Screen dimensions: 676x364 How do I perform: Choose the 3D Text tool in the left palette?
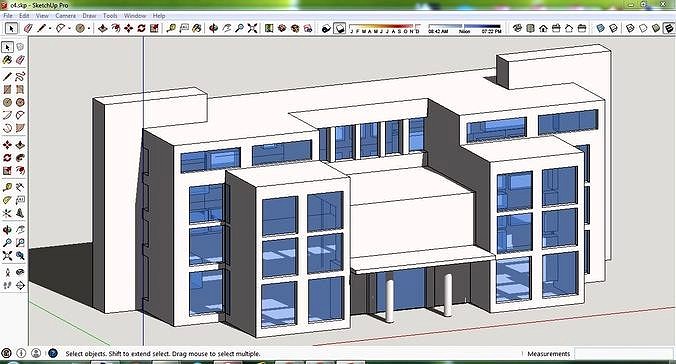click(x=20, y=213)
